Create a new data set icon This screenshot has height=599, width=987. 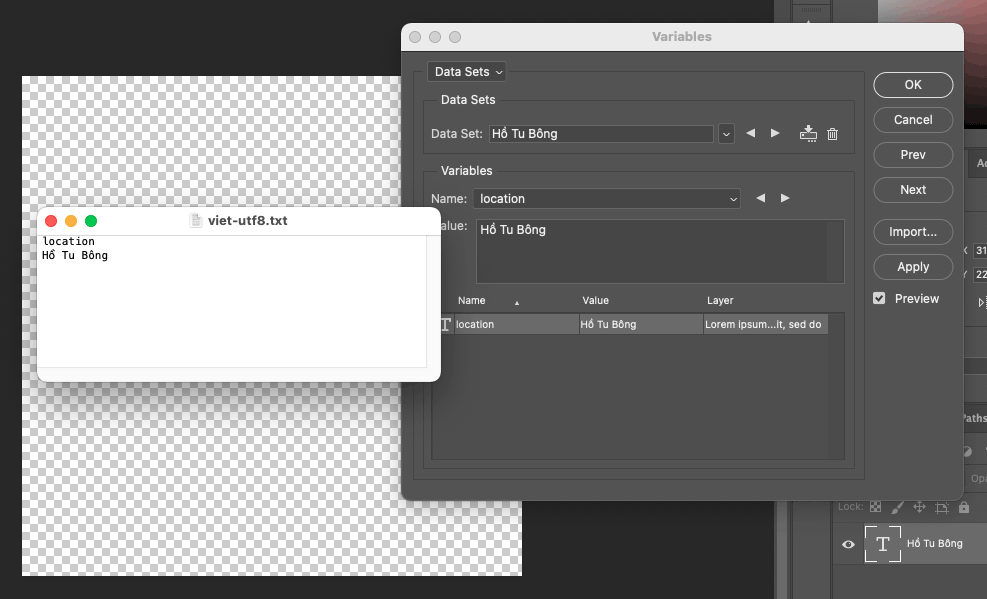[808, 133]
